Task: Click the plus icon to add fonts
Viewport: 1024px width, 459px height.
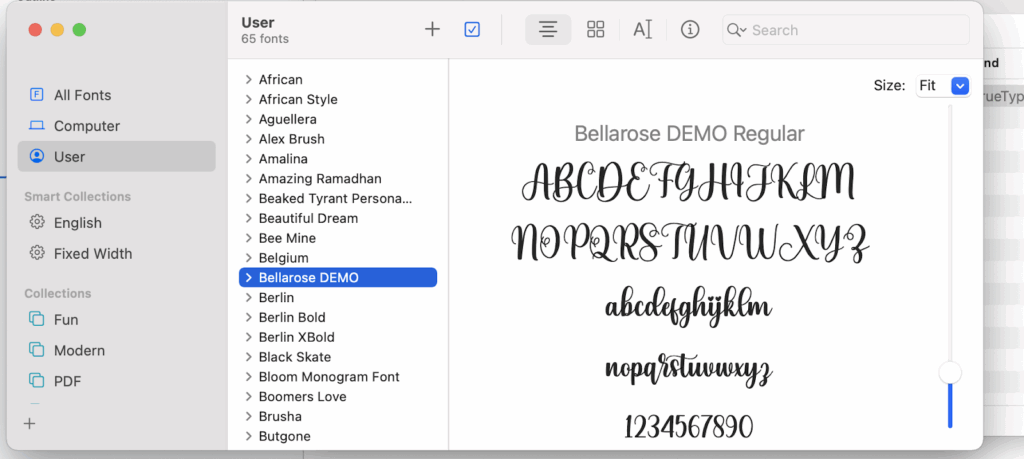Action: 432,30
